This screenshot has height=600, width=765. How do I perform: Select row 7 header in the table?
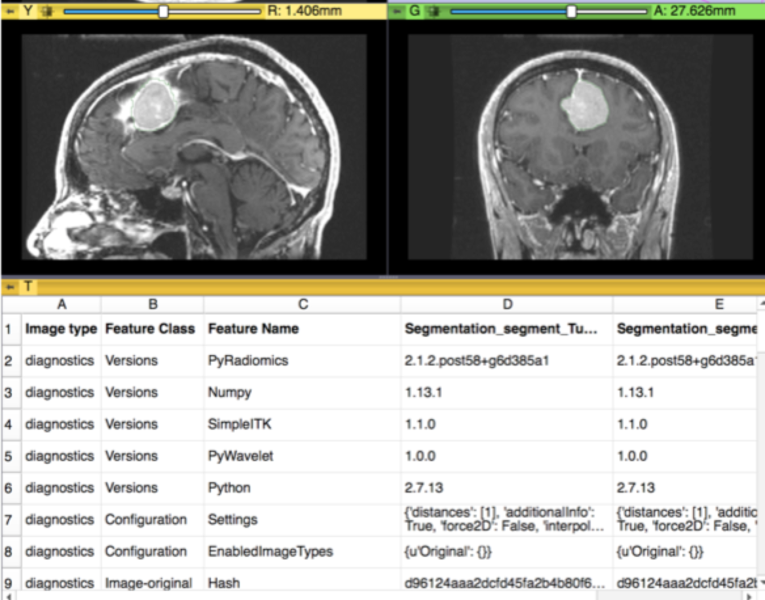pyautogui.click(x=9, y=520)
